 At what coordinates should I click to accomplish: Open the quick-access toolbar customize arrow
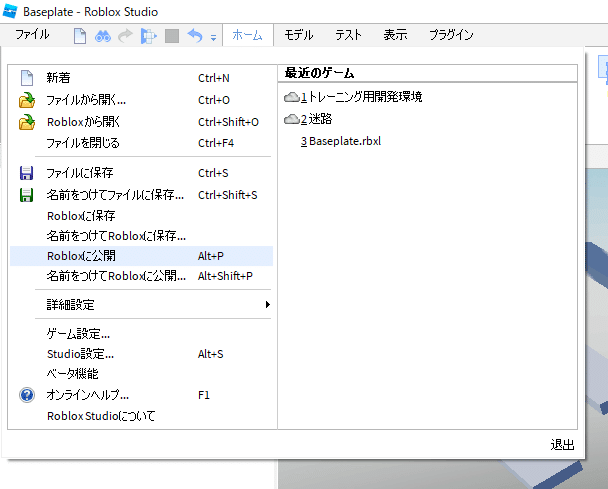(213, 37)
